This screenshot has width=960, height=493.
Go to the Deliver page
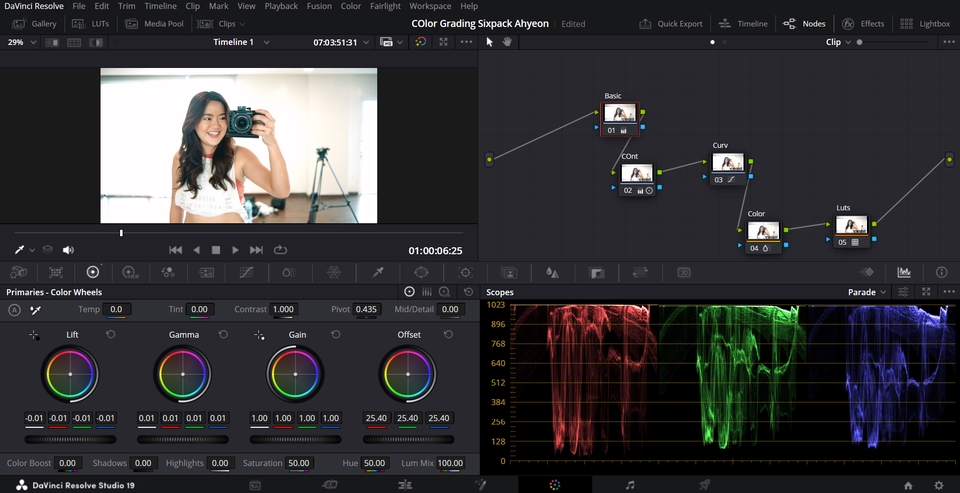[x=704, y=485]
